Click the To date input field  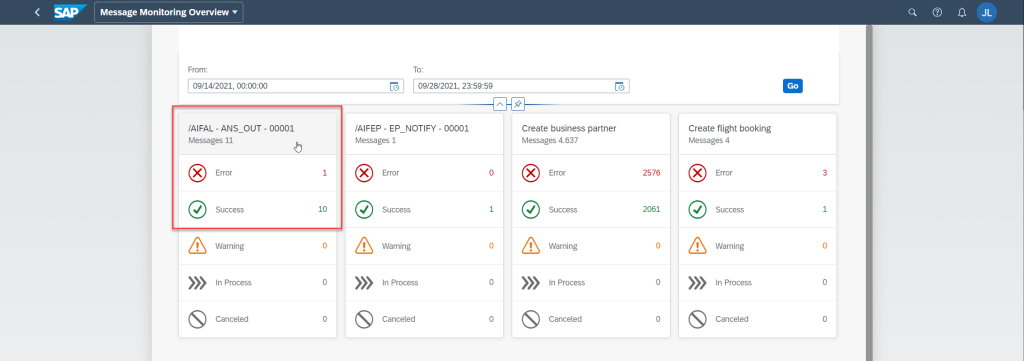[521, 86]
